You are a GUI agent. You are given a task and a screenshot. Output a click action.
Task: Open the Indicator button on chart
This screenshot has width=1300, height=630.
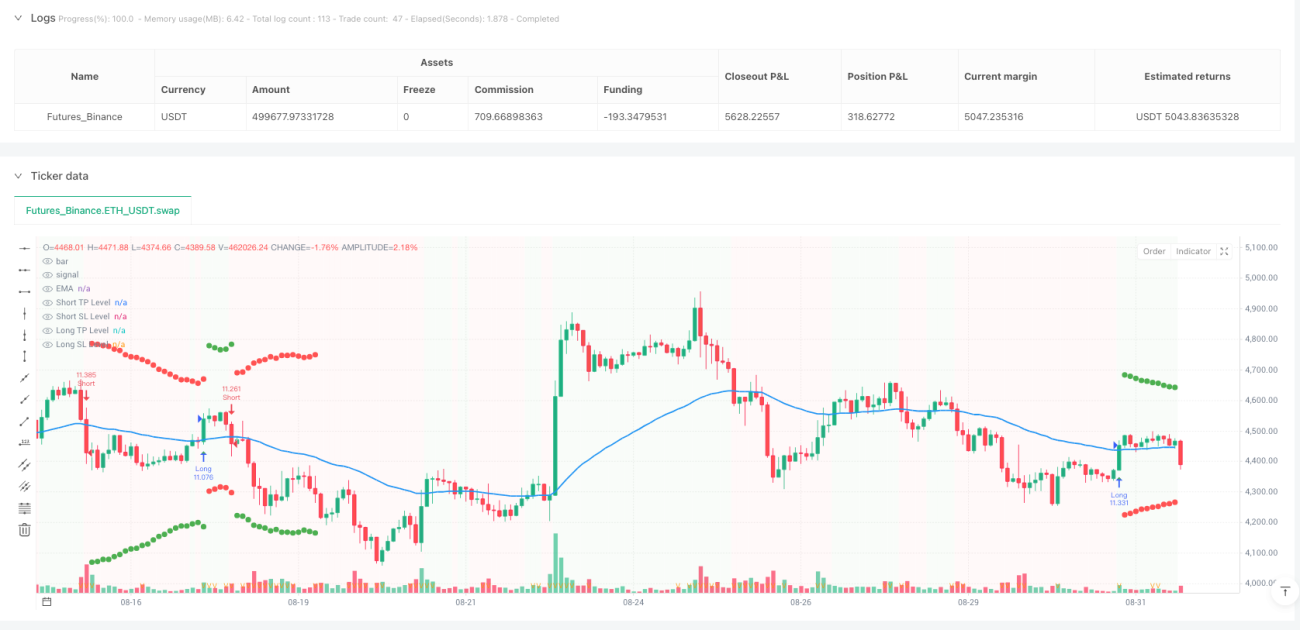coord(1193,251)
